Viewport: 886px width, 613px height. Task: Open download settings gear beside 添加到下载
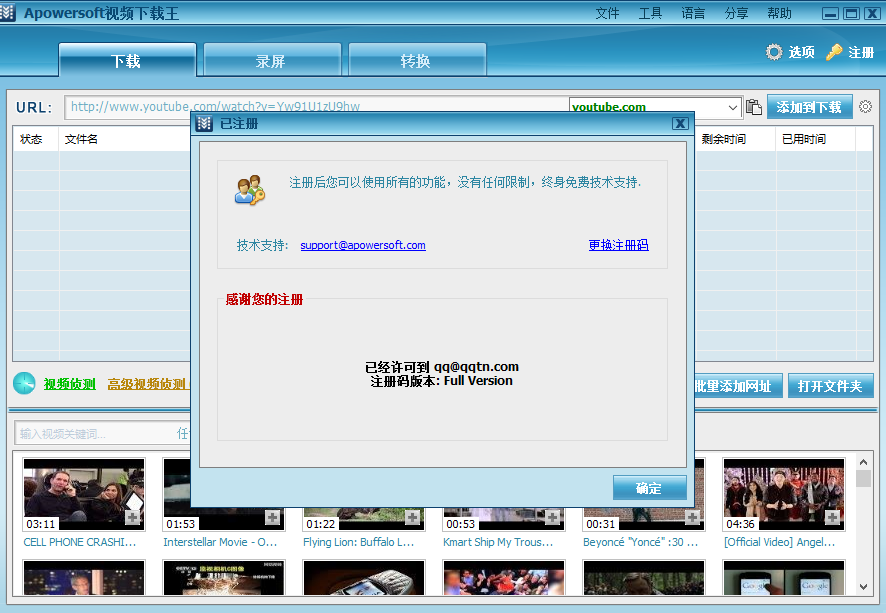click(x=865, y=107)
